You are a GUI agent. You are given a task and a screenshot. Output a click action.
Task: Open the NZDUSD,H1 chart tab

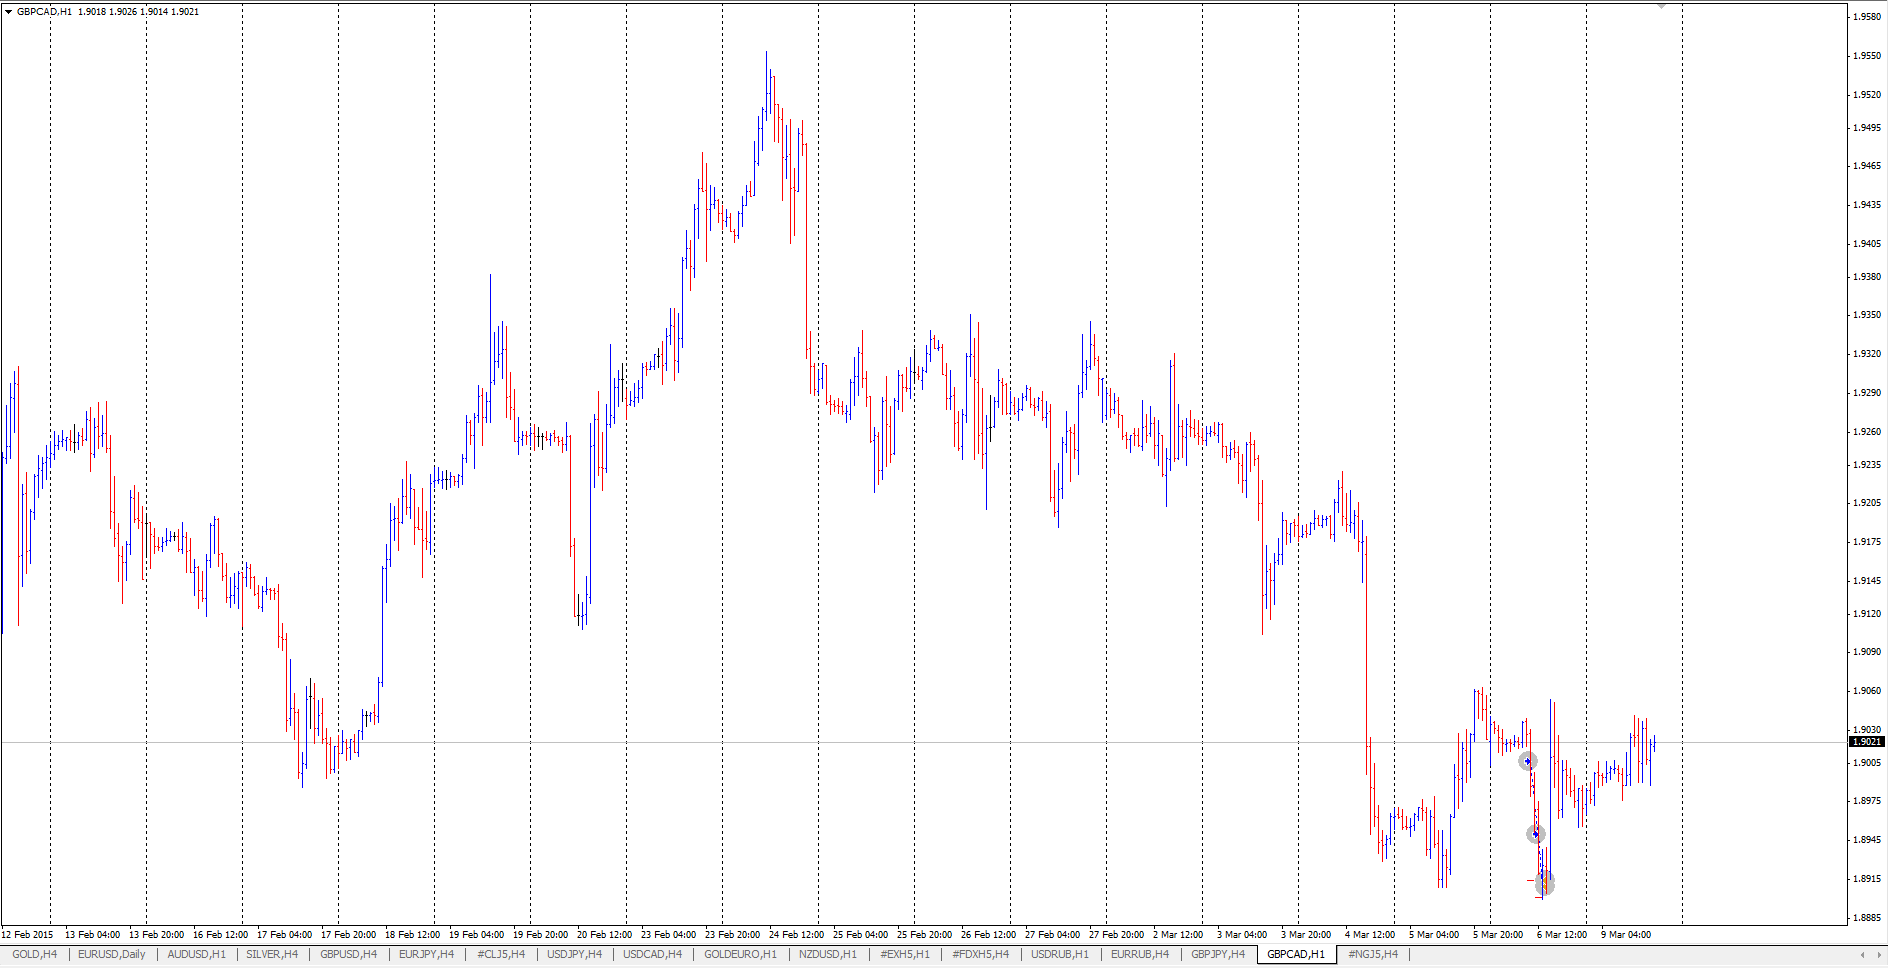point(828,954)
